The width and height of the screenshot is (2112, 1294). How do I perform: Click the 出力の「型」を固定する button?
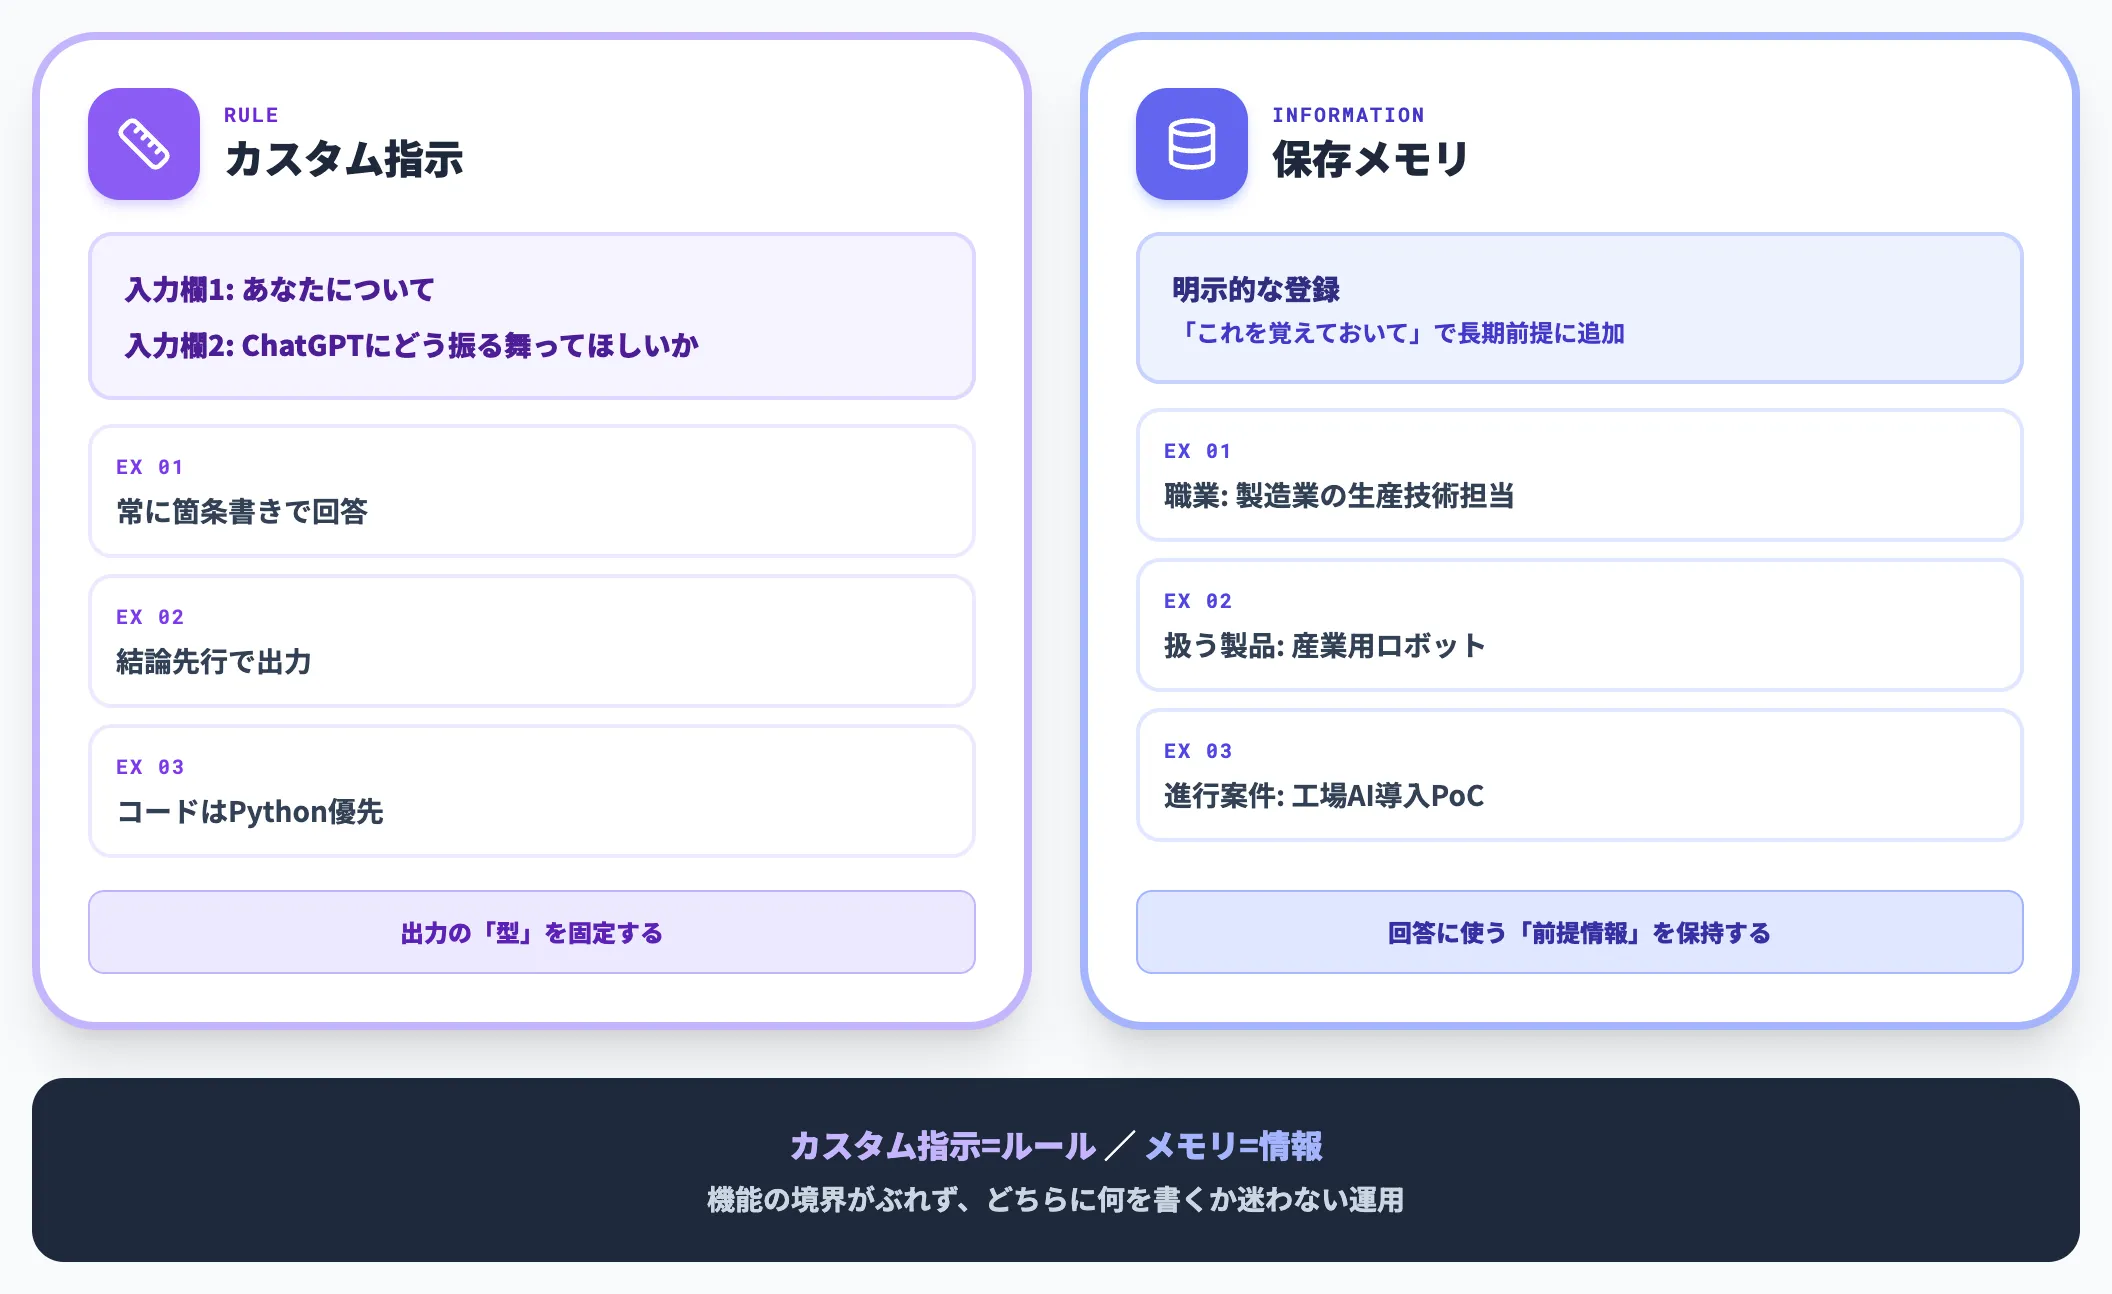tap(532, 932)
